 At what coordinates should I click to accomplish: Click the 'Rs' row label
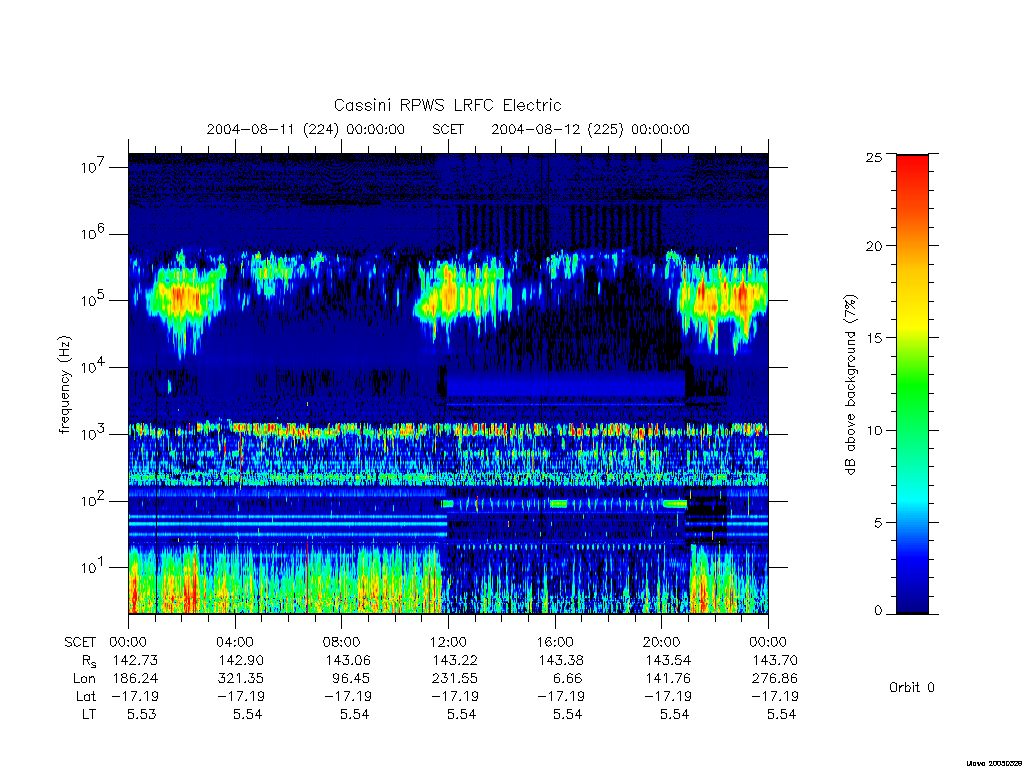[x=89, y=661]
